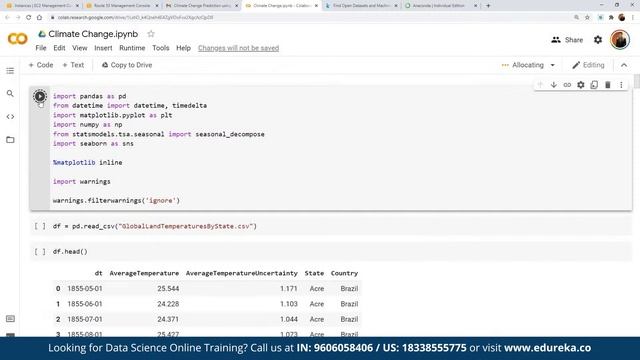The height and width of the screenshot is (360, 640).
Task: Open the Insert menu
Action: click(103, 48)
